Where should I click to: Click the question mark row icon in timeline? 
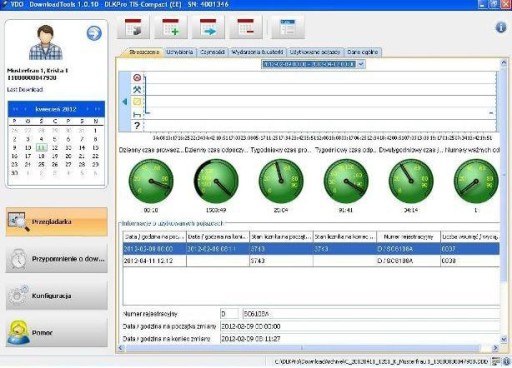(137, 126)
